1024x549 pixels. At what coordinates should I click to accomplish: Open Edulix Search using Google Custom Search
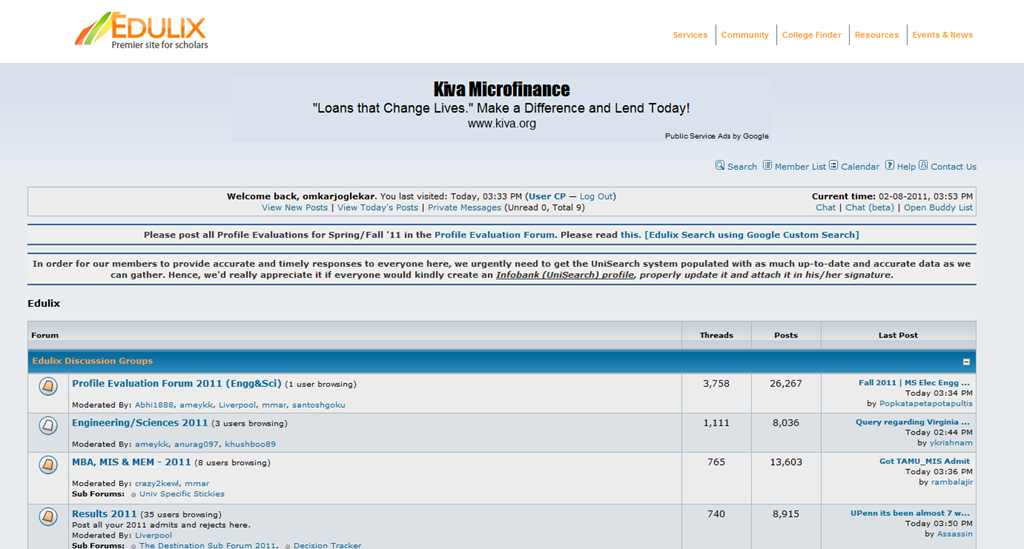752,235
